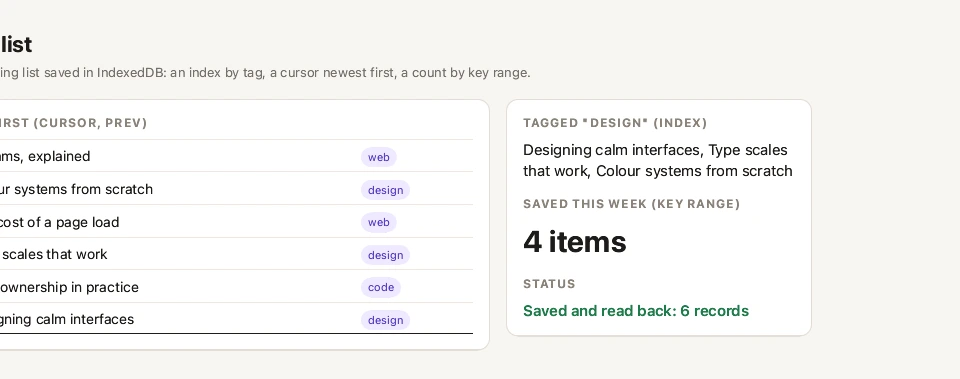Click the page title ending in "list"
This screenshot has height=379, width=960.
coord(16,45)
